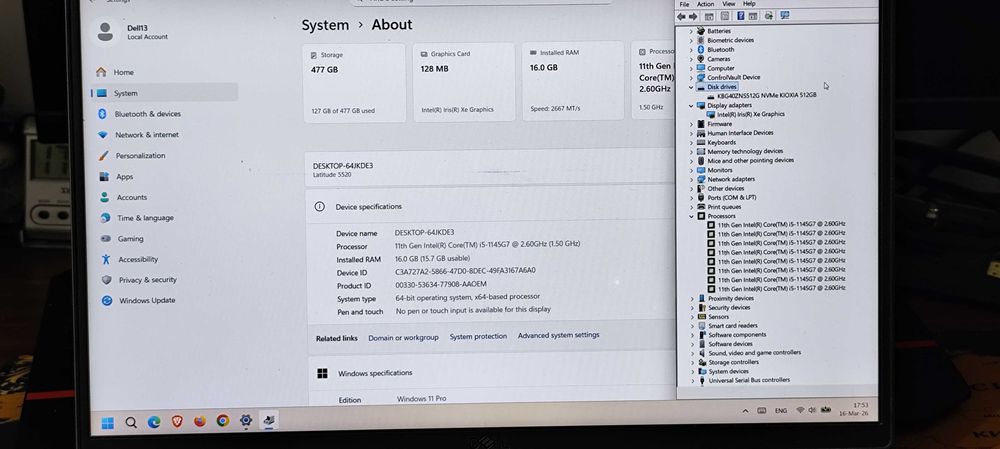Open Domain or workgroup link
The image size is (1000, 449).
(x=403, y=337)
